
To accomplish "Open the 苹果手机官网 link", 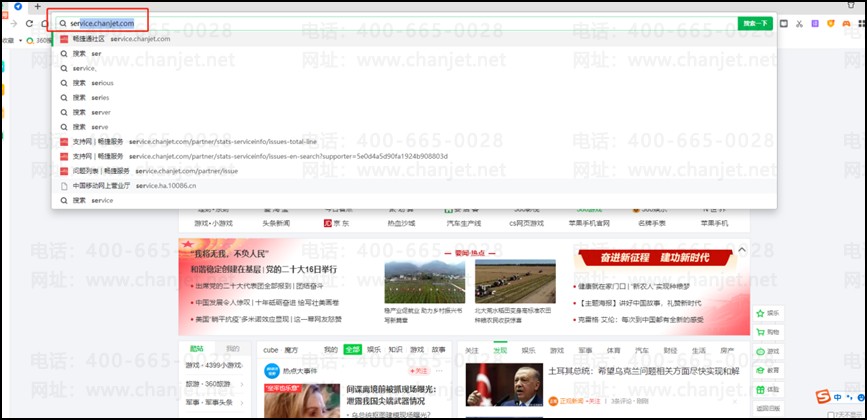I will (589, 223).
